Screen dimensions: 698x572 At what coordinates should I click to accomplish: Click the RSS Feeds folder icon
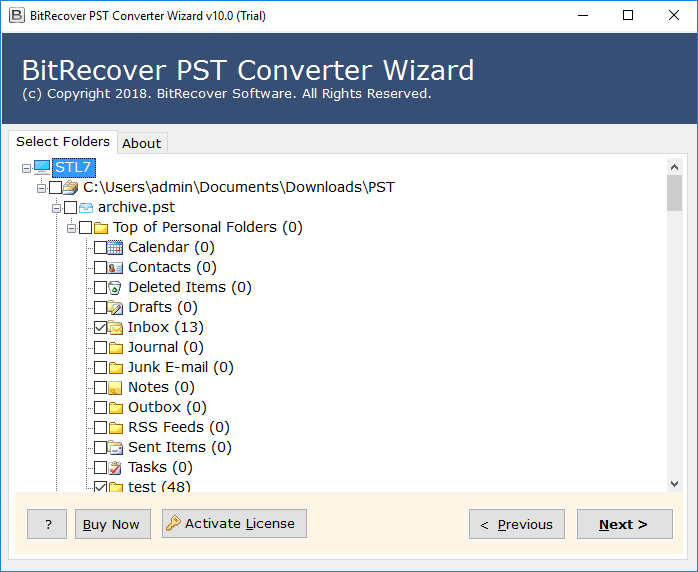pyautogui.click(x=116, y=428)
